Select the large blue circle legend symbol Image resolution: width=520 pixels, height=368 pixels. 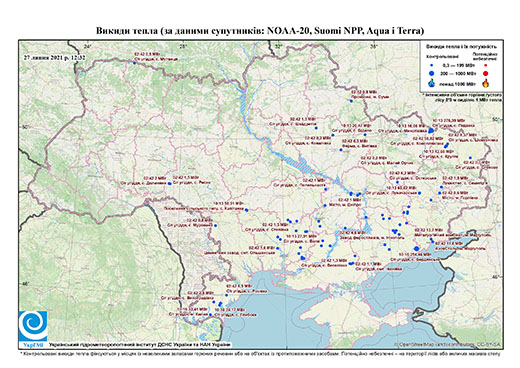pos(432,73)
